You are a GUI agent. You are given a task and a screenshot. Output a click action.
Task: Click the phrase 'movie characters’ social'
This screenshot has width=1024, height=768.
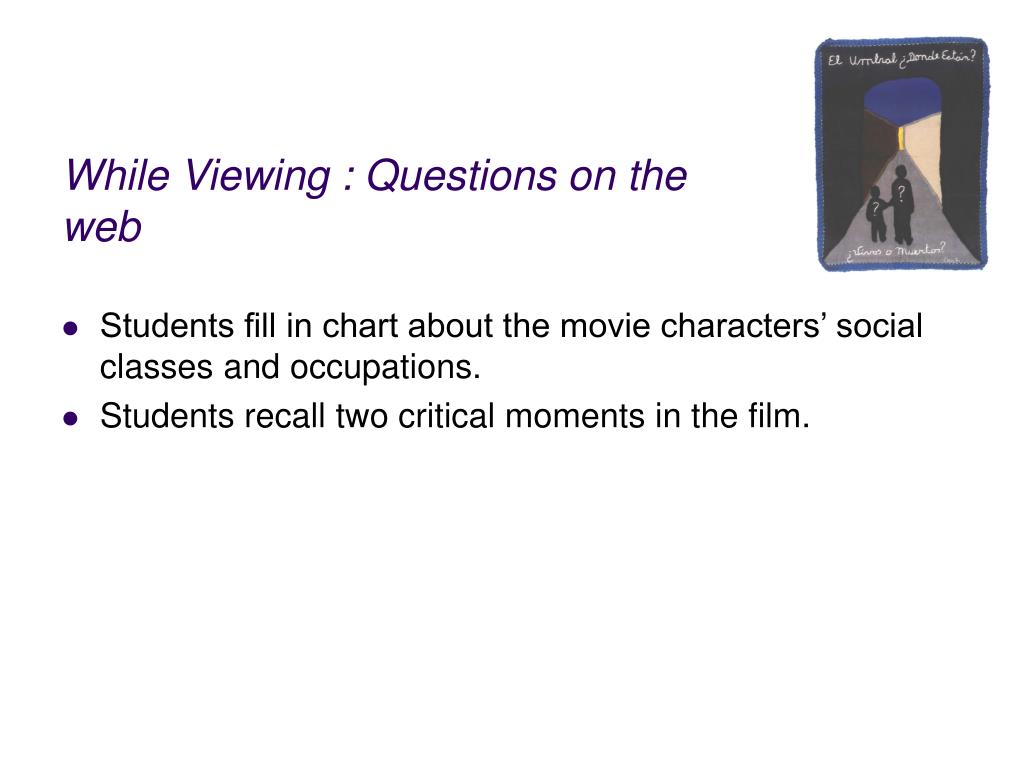pos(741,325)
